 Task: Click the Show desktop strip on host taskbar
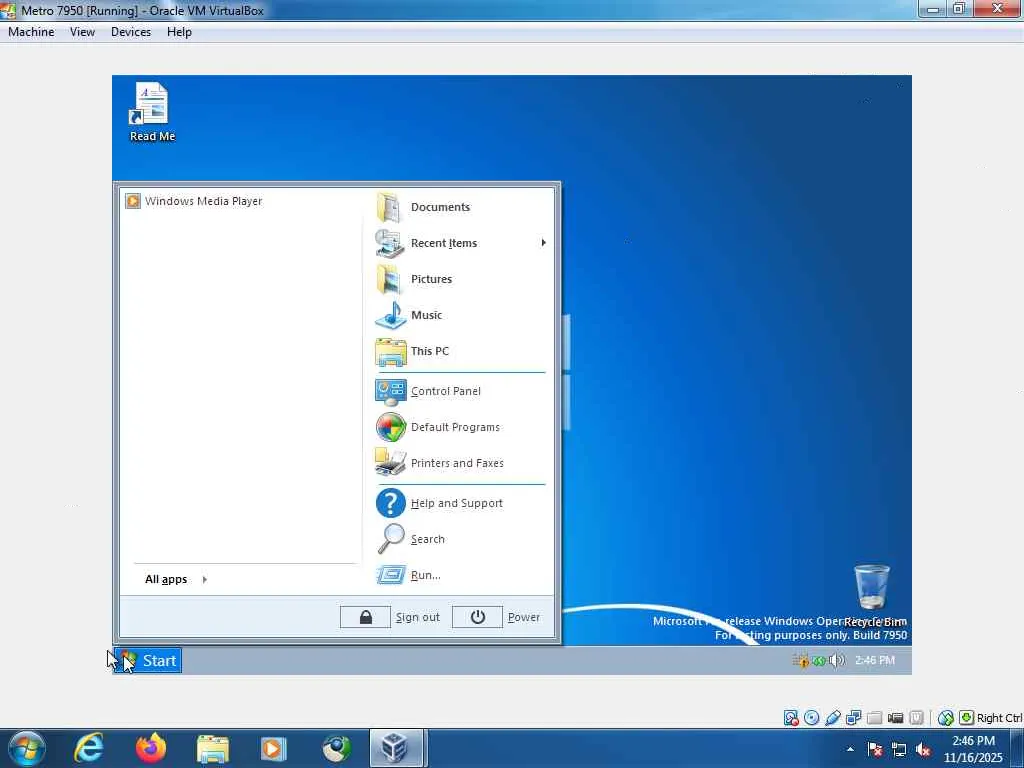(1017, 749)
